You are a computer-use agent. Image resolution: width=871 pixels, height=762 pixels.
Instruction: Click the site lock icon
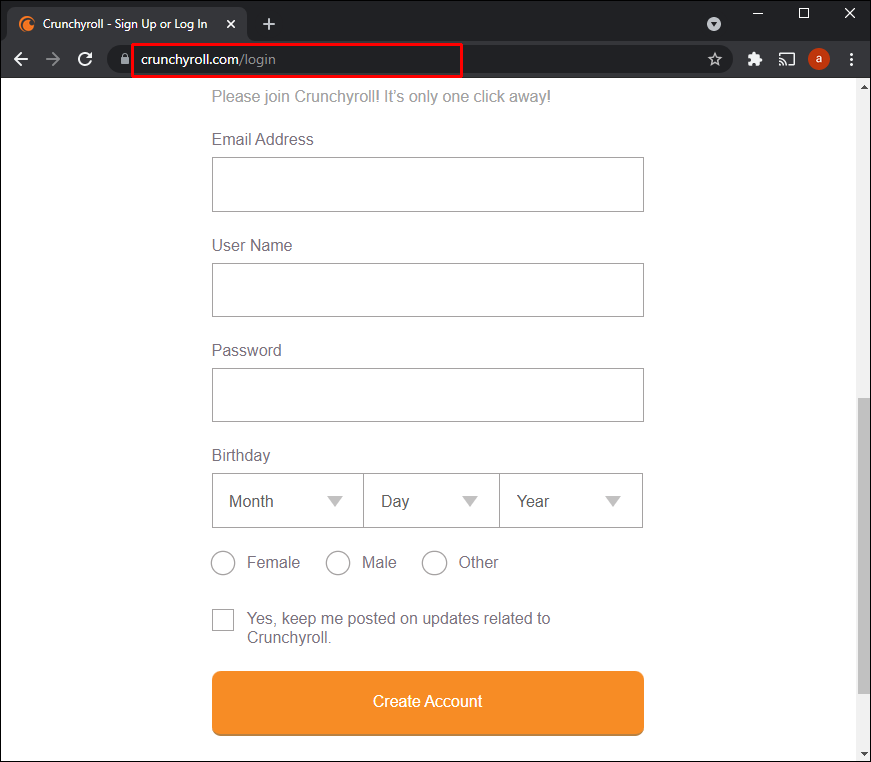(x=125, y=59)
